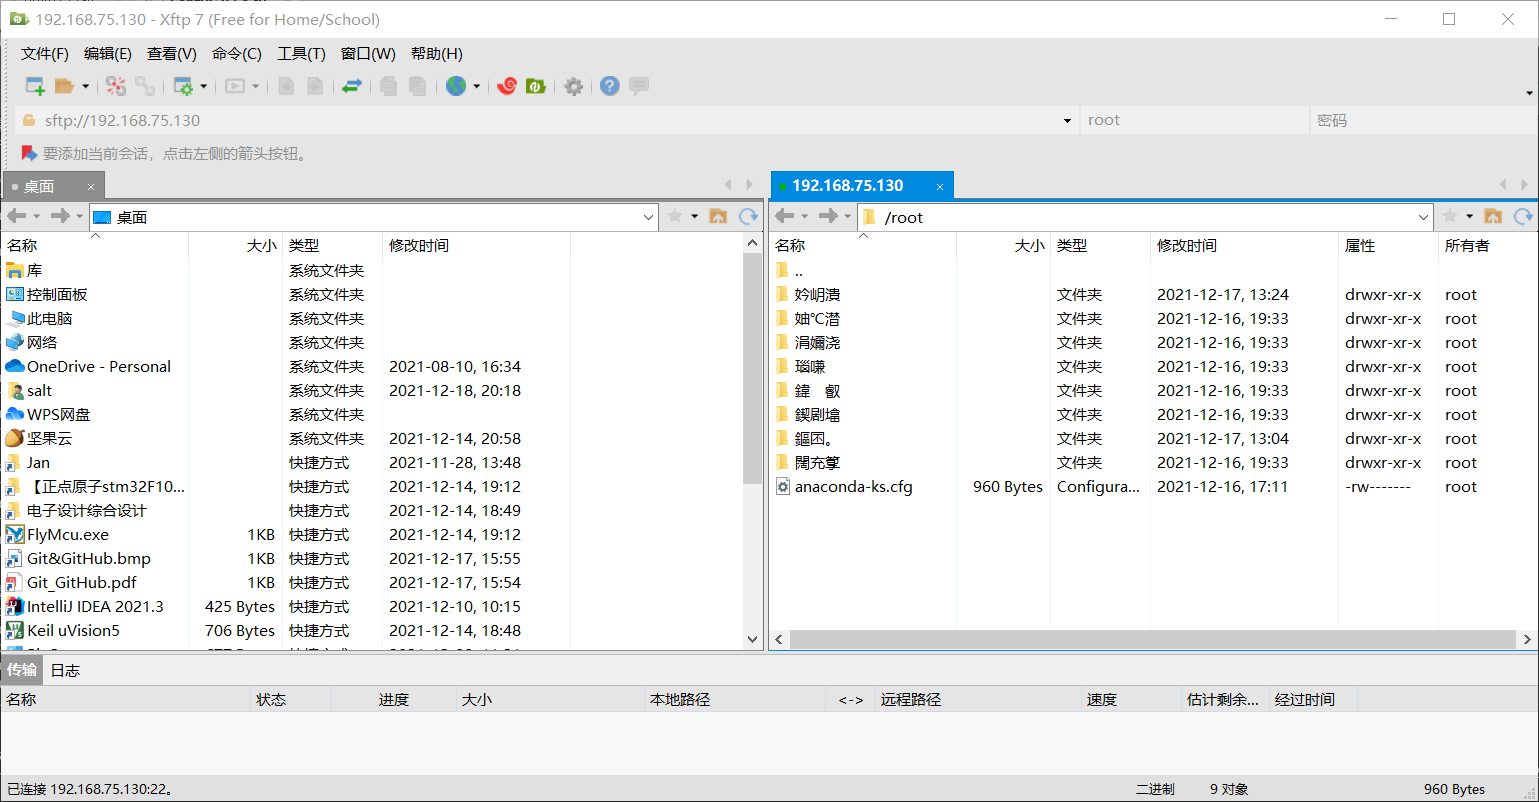Viewport: 1539px width, 802px height.
Task: Expand the Open session dropdown arrow
Action: click(85, 86)
